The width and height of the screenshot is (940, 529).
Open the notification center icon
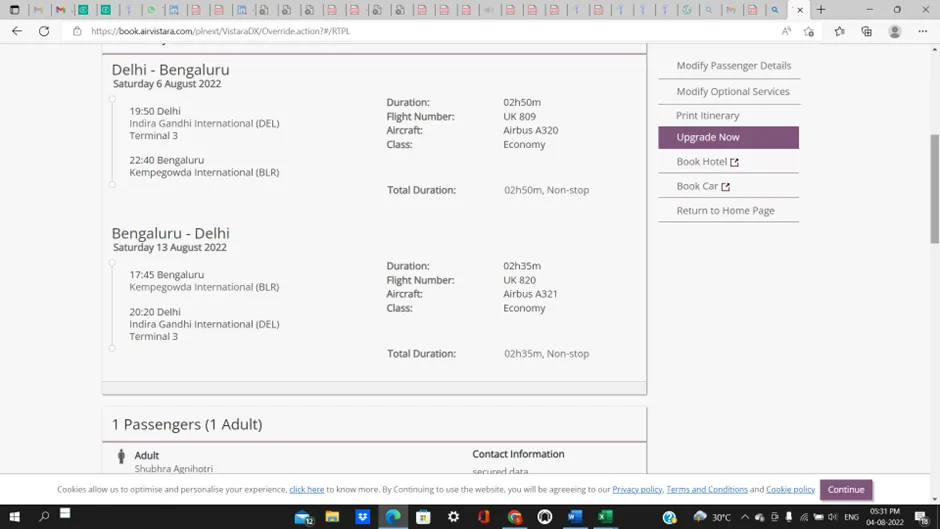pos(923,516)
